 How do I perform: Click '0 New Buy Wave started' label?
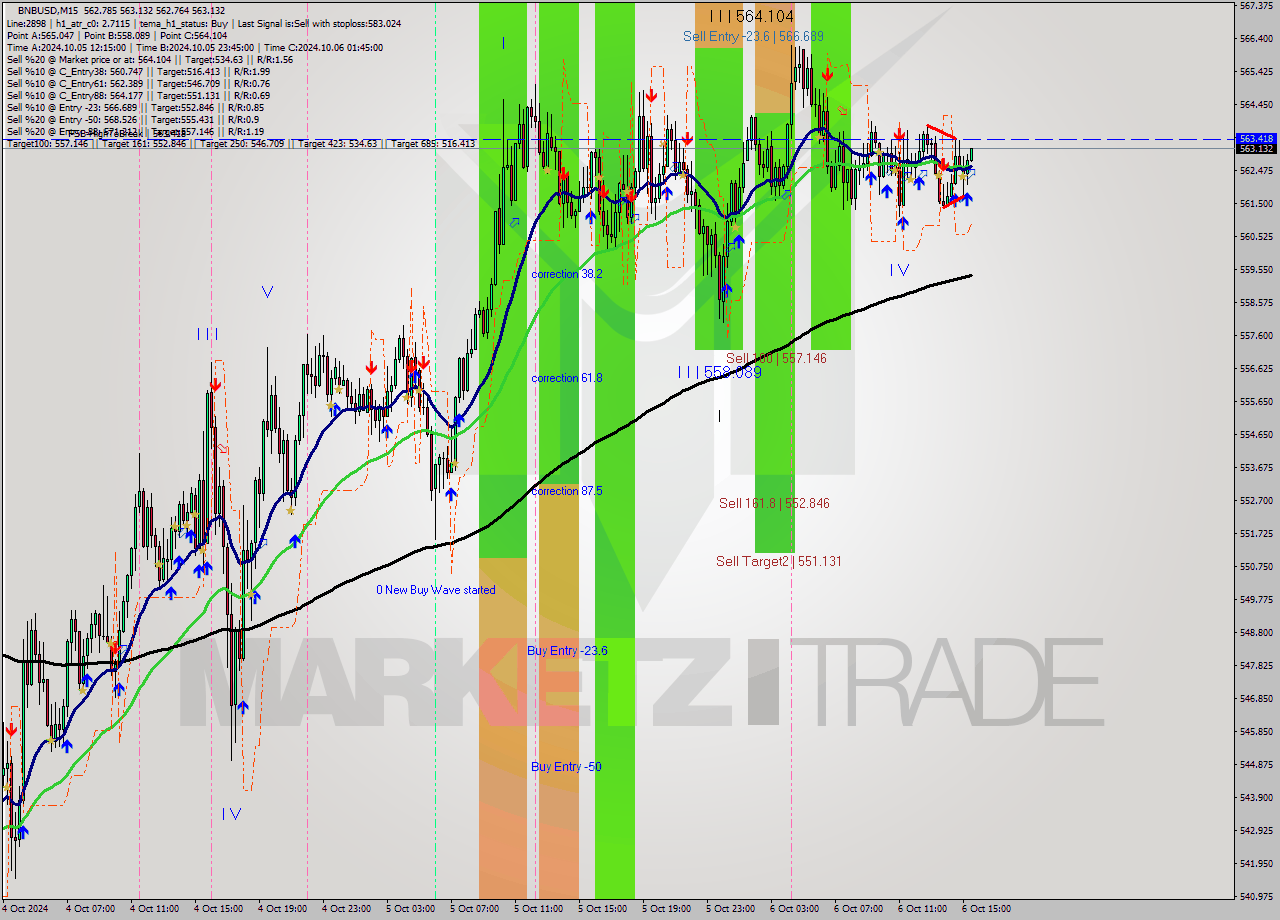(x=436, y=590)
